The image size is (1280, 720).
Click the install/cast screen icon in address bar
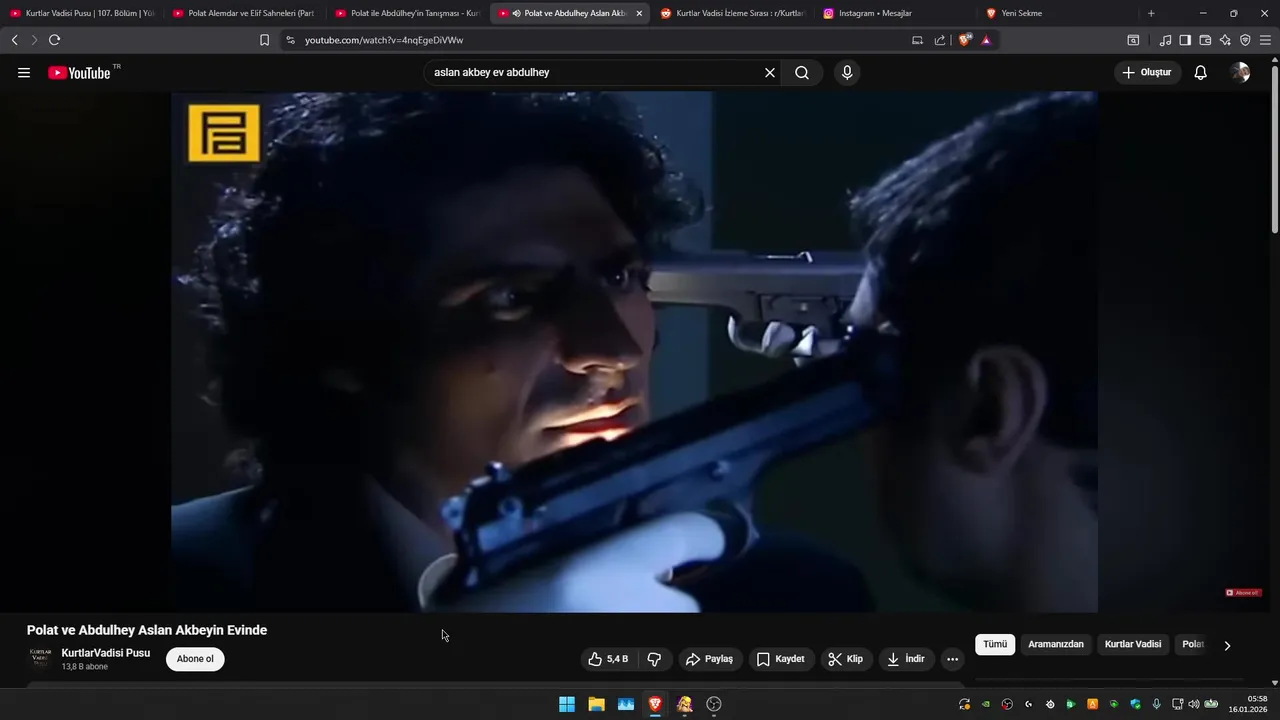[x=917, y=40]
